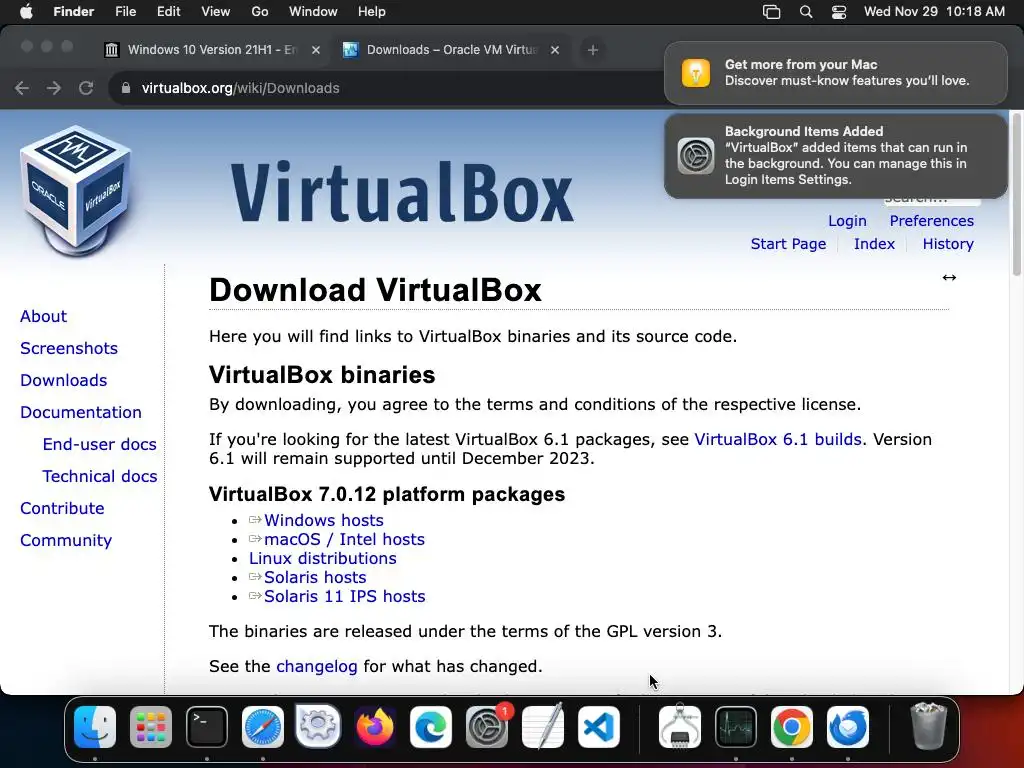The height and width of the screenshot is (768, 1024).
Task: Open the File menu
Action: coord(125,12)
